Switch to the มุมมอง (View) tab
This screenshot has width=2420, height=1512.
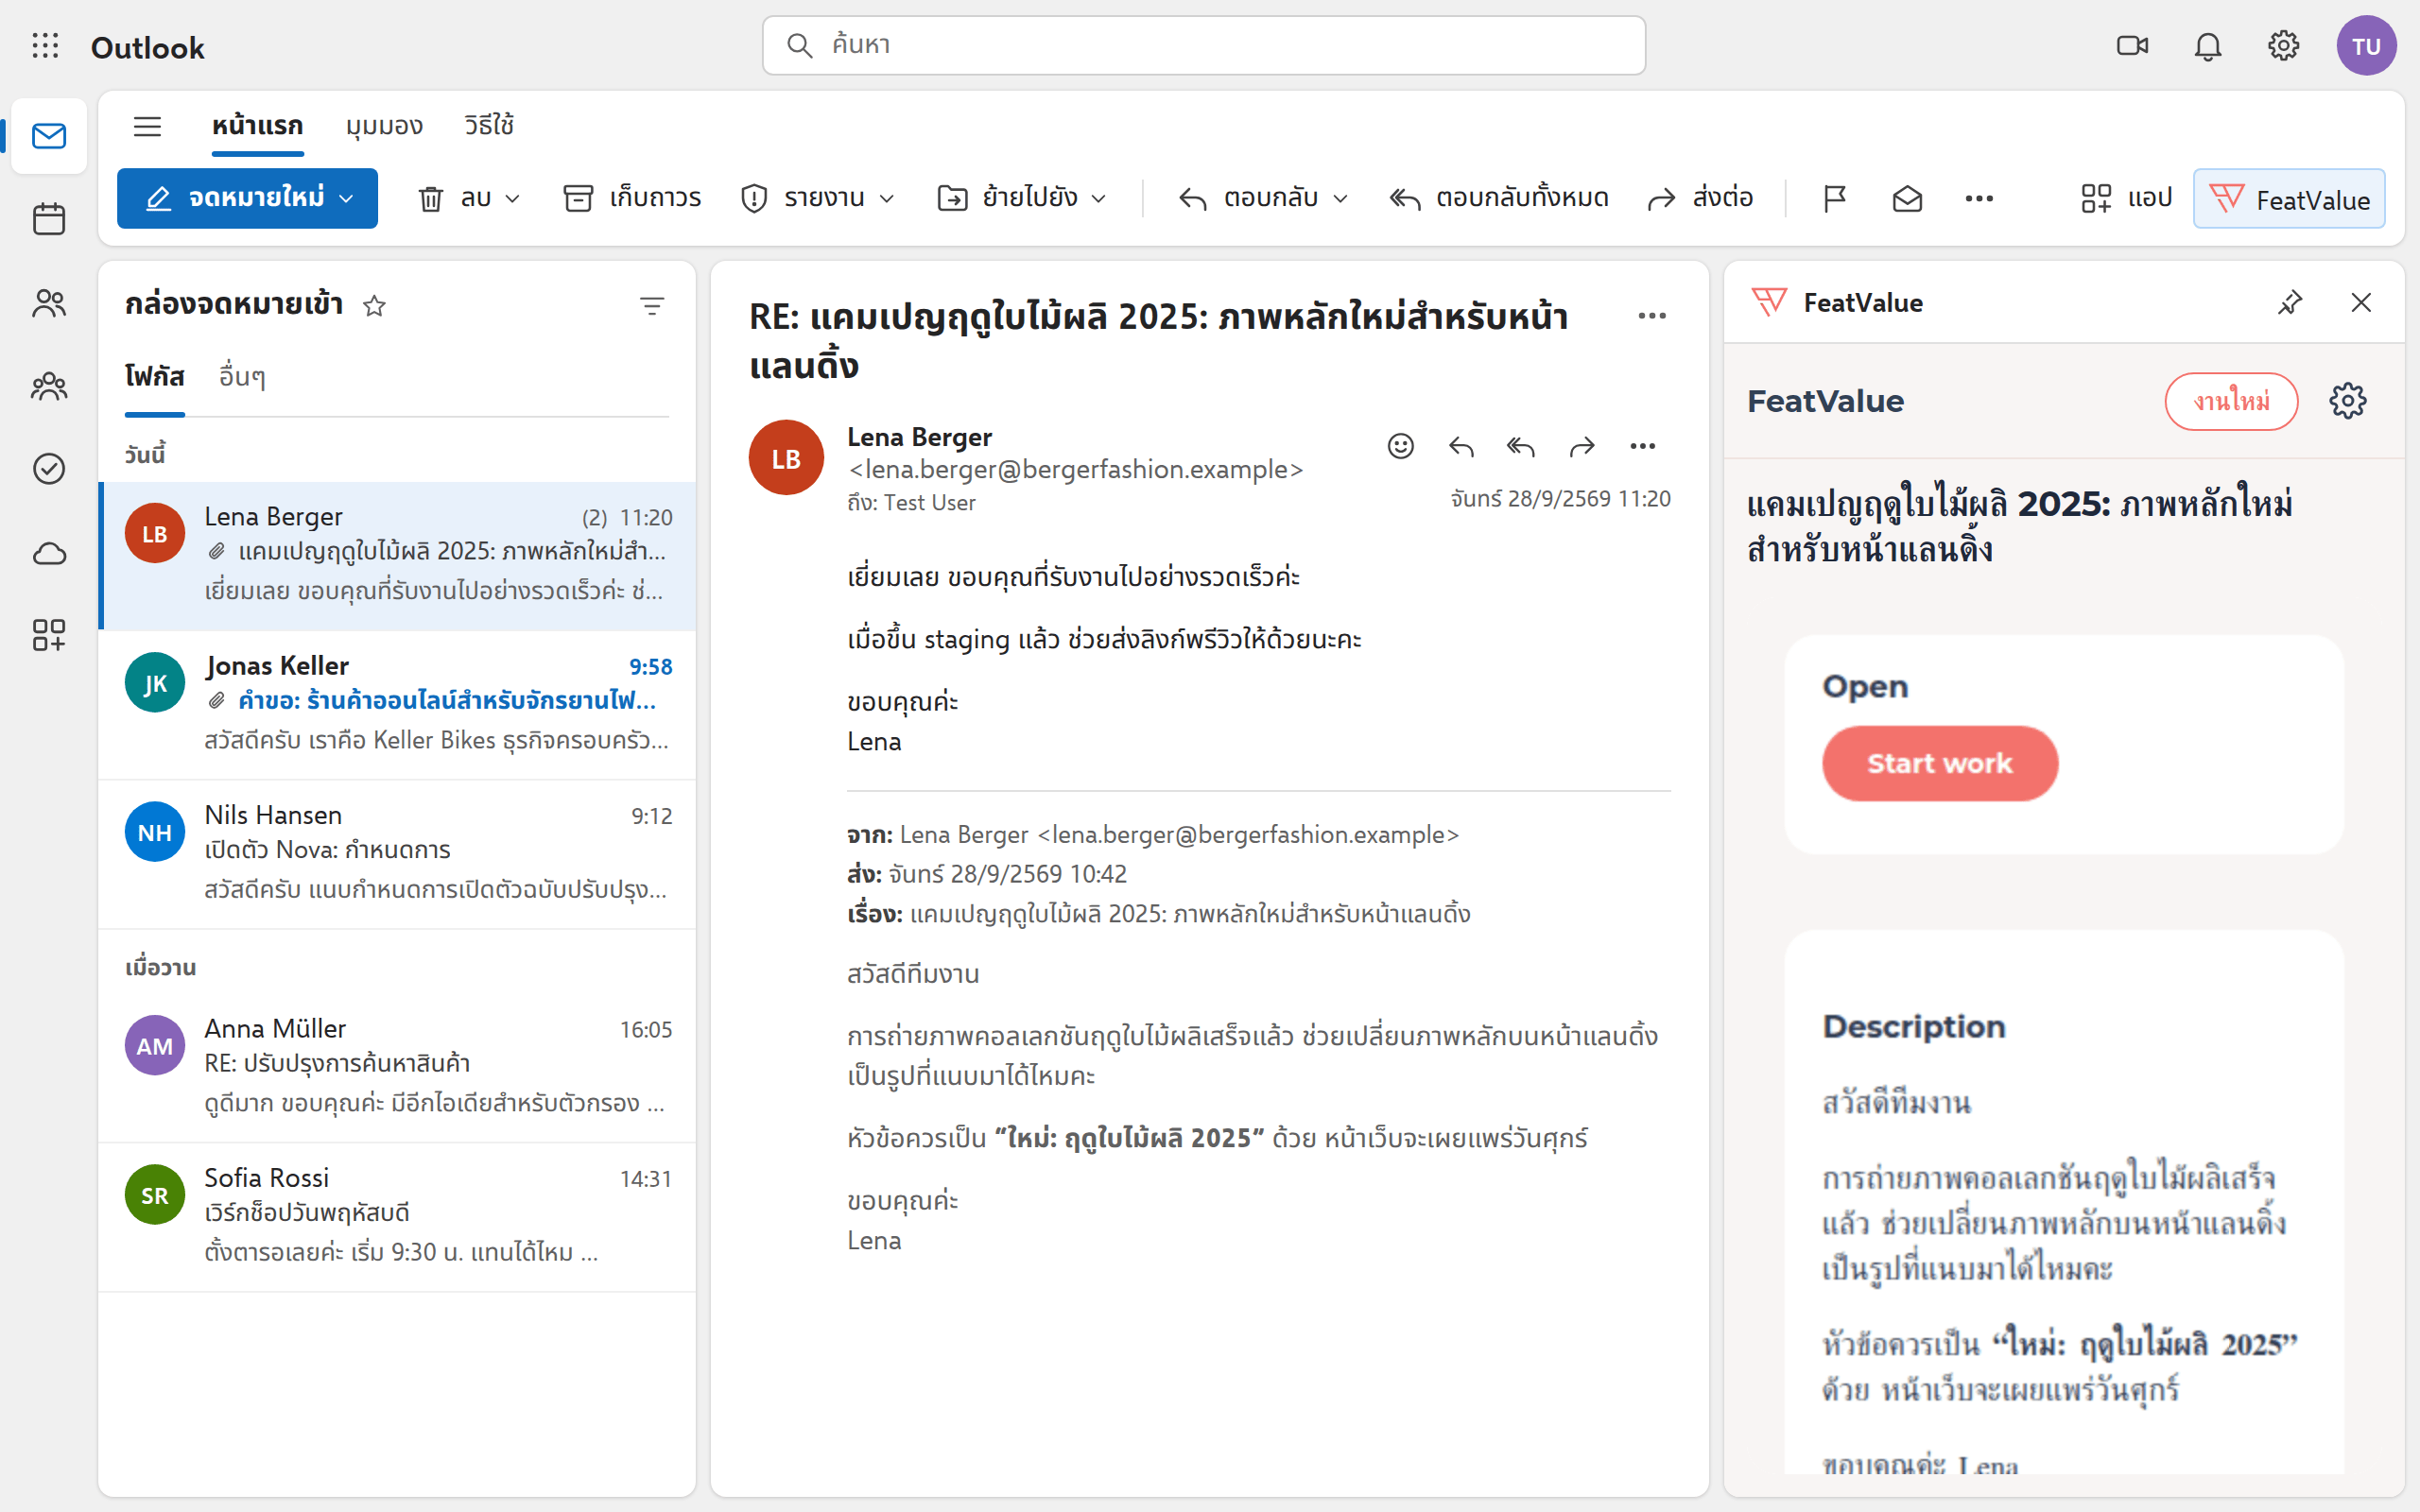[x=384, y=126]
